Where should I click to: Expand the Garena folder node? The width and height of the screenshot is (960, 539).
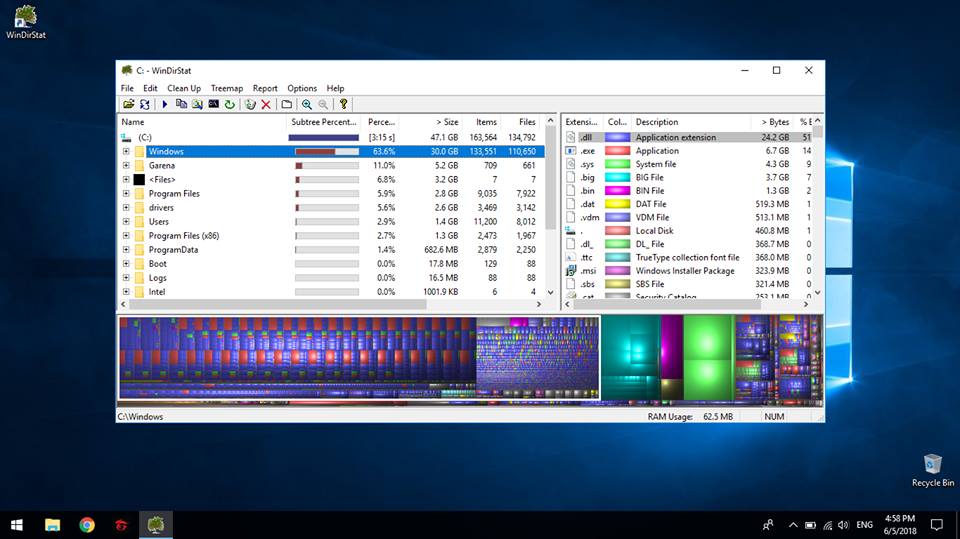pyautogui.click(x=127, y=166)
